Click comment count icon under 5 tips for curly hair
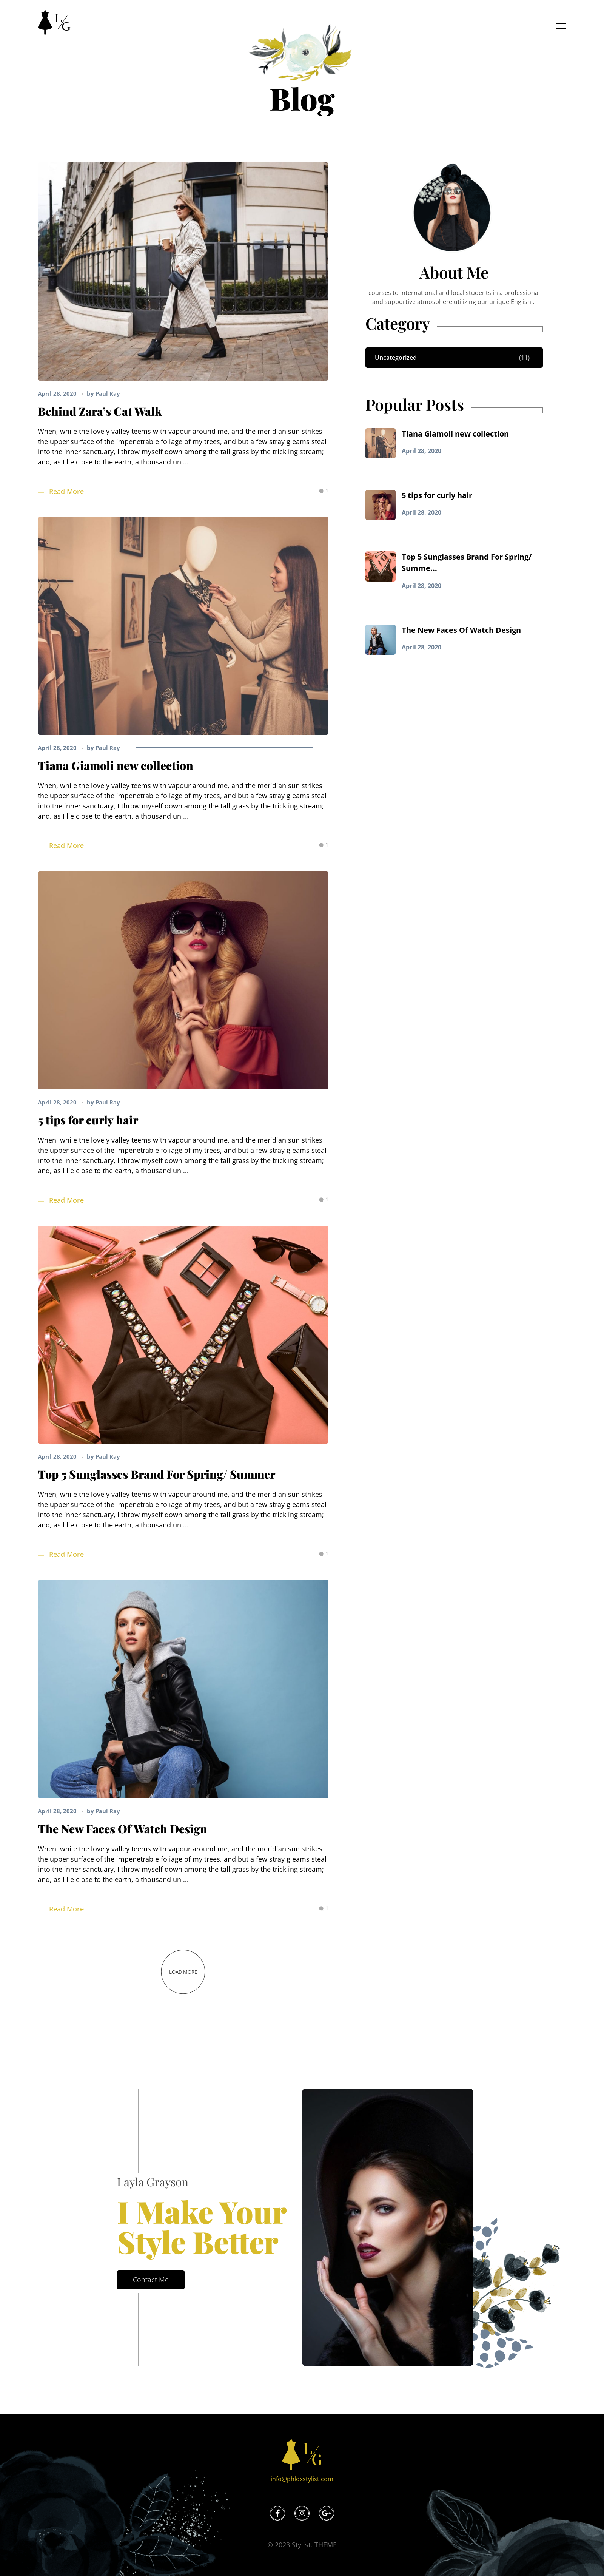 [323, 1199]
